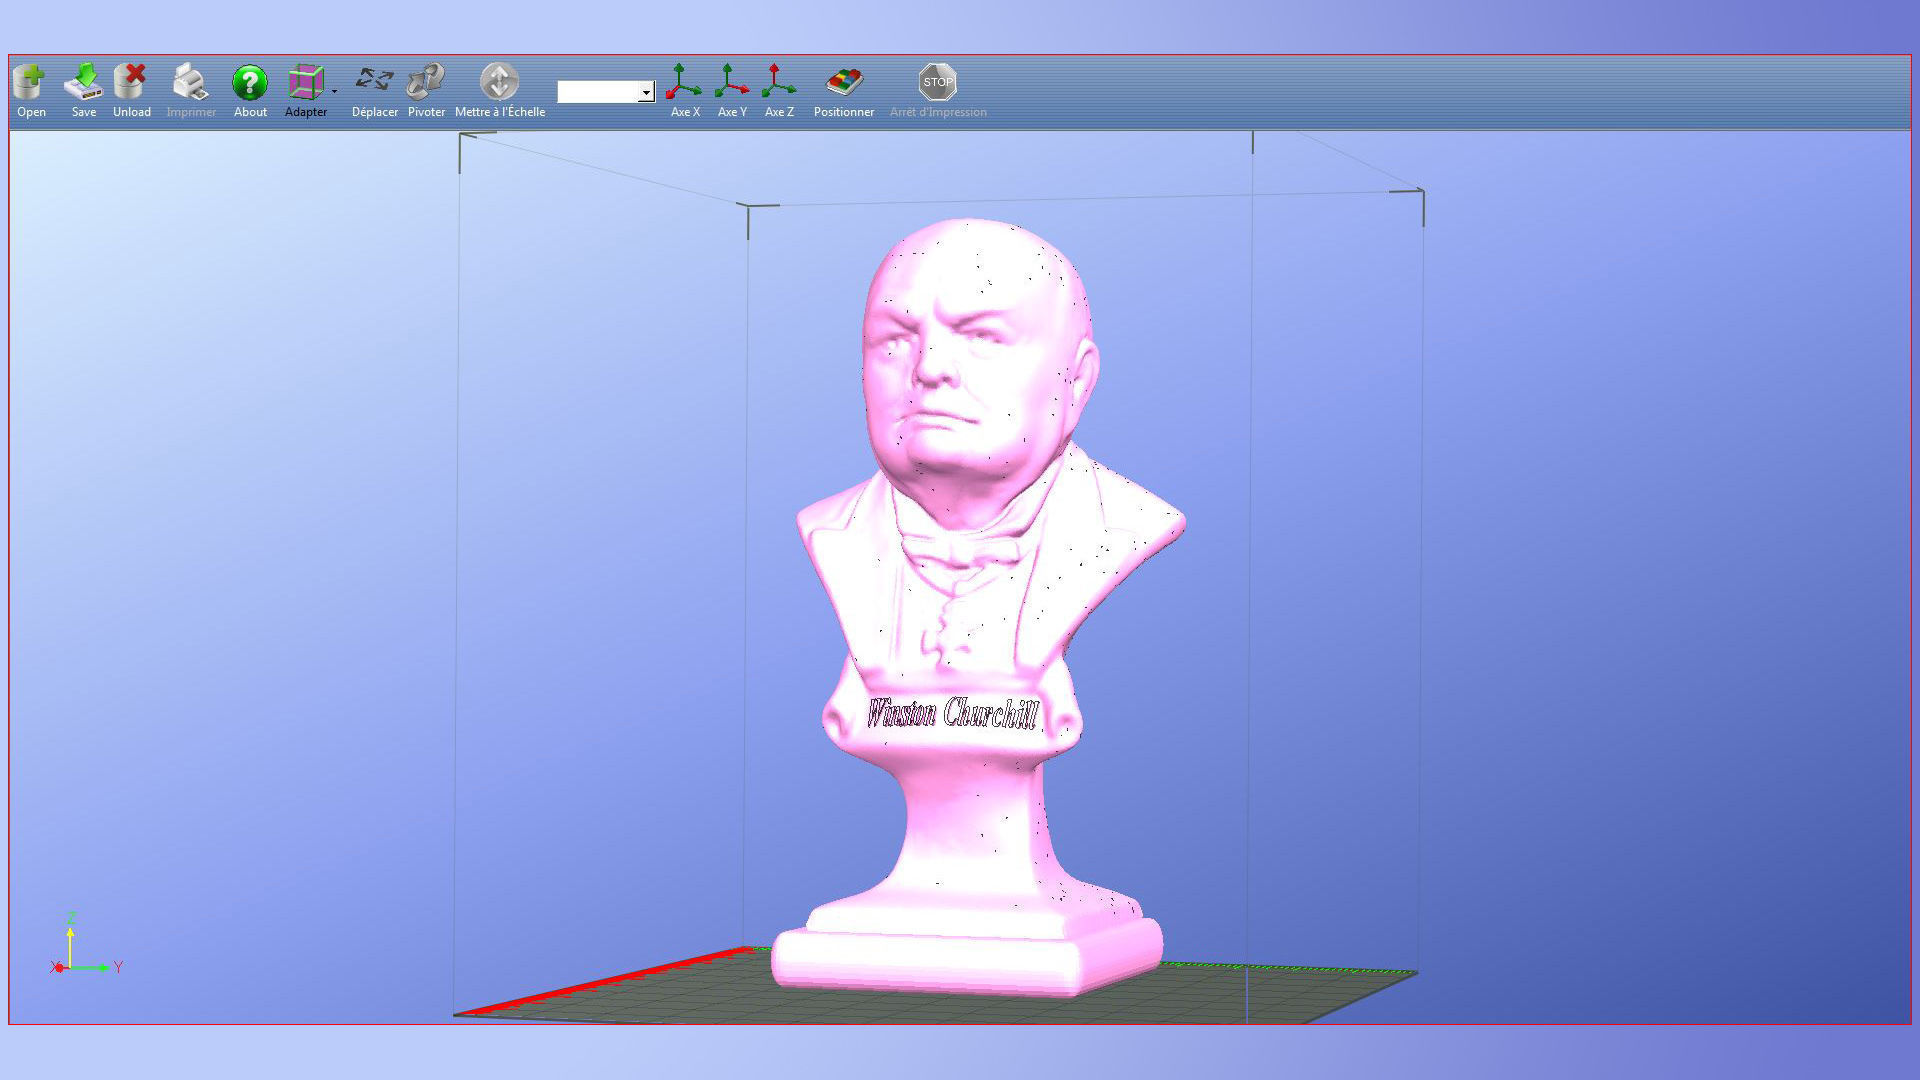
Task: Select the Axe X axis button
Action: click(x=684, y=82)
